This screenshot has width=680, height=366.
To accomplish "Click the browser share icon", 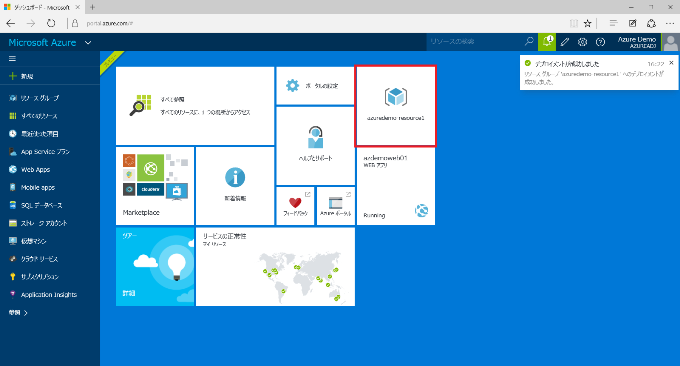I will 651,23.
